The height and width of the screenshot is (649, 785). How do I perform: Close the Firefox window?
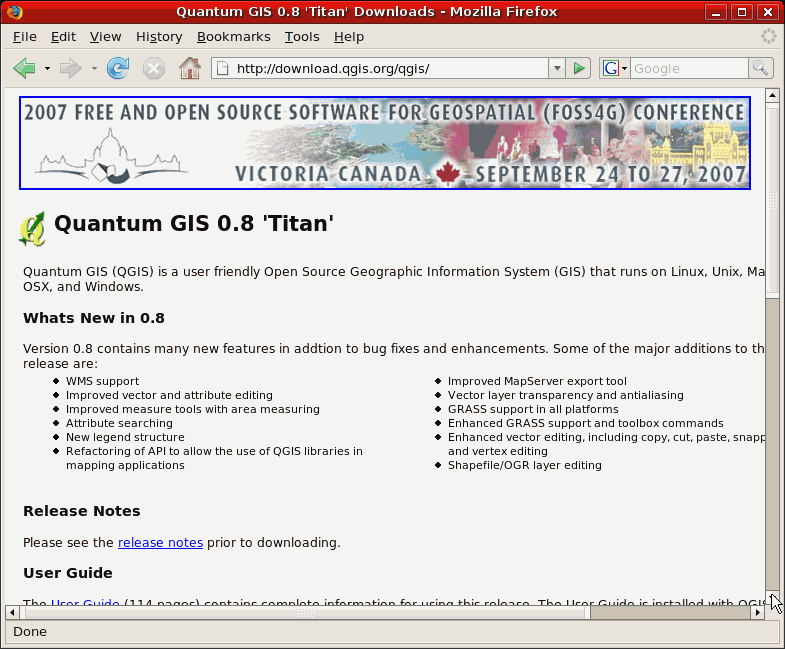tap(768, 12)
